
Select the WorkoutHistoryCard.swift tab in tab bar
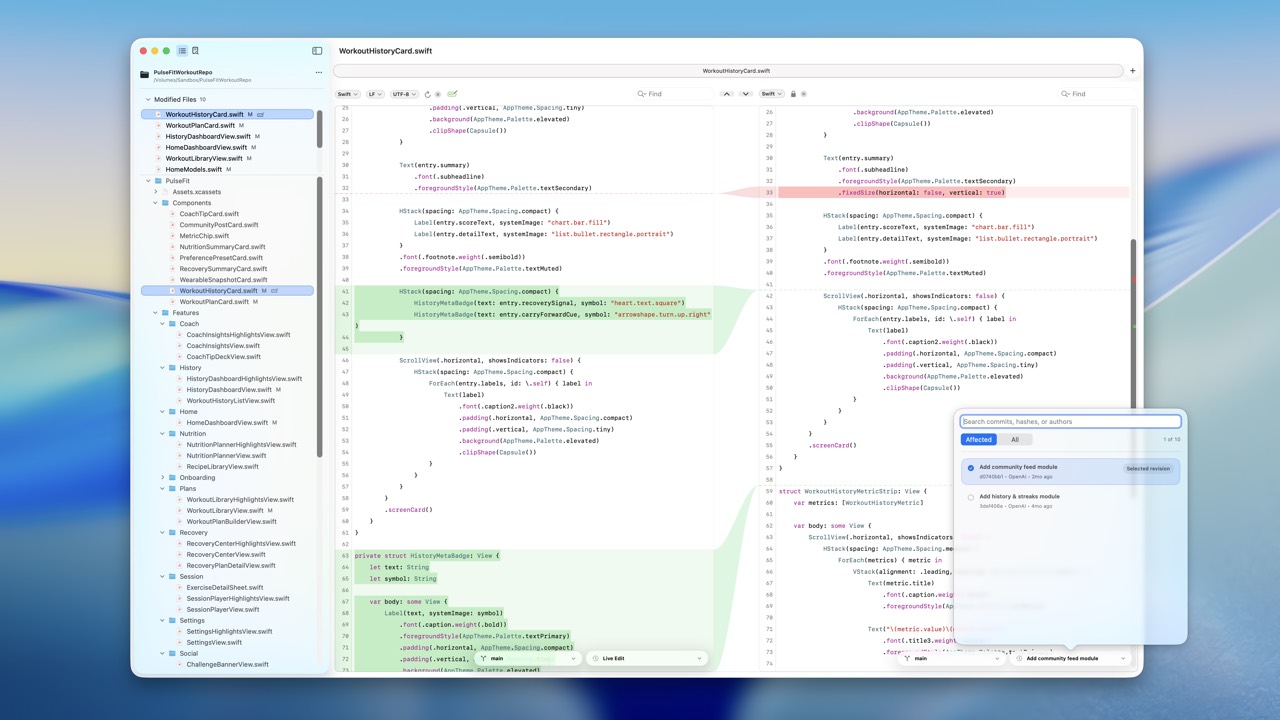point(728,71)
